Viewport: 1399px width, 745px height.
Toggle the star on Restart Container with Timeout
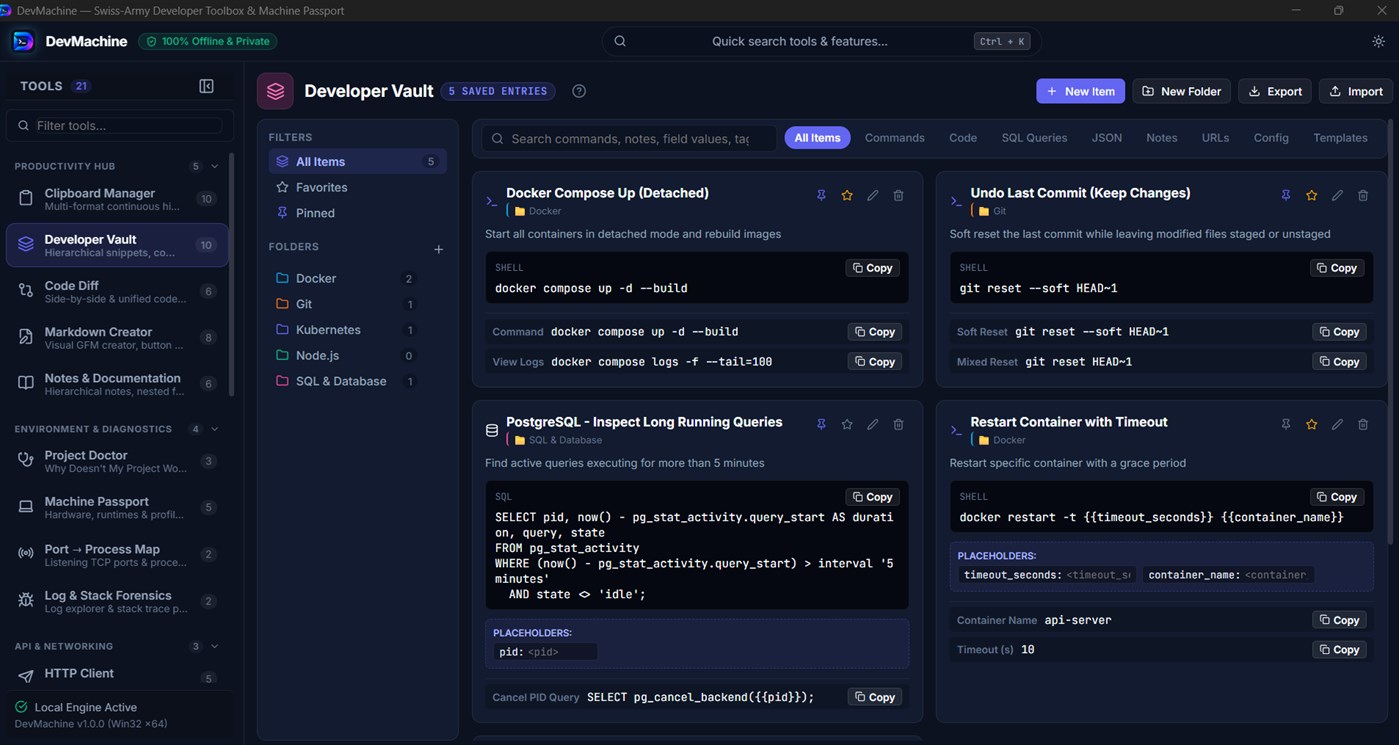pos(1312,425)
